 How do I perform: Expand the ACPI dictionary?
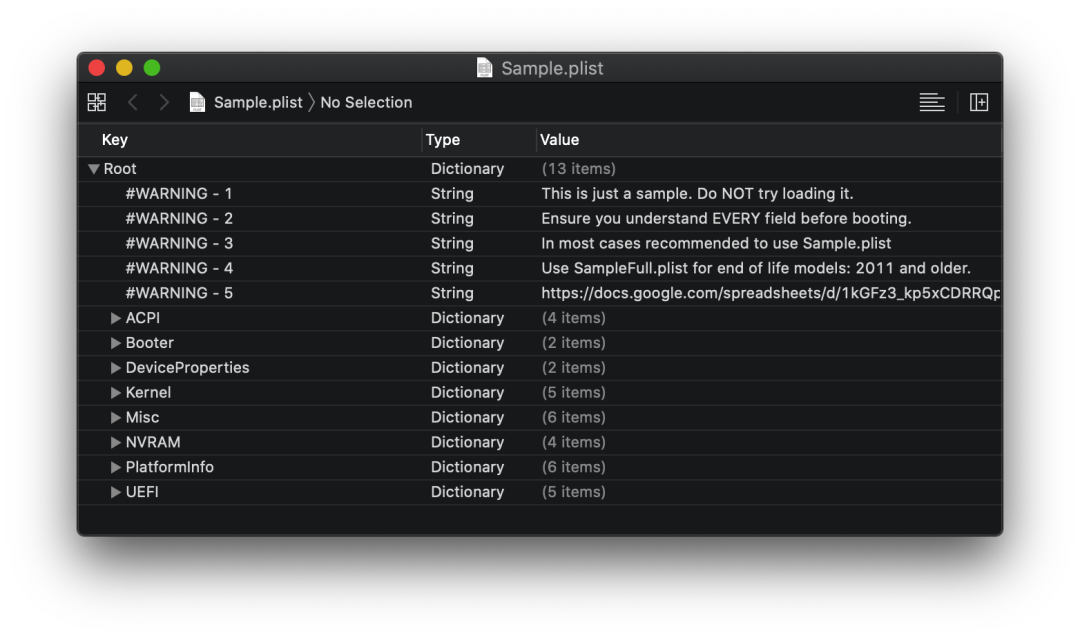click(116, 318)
